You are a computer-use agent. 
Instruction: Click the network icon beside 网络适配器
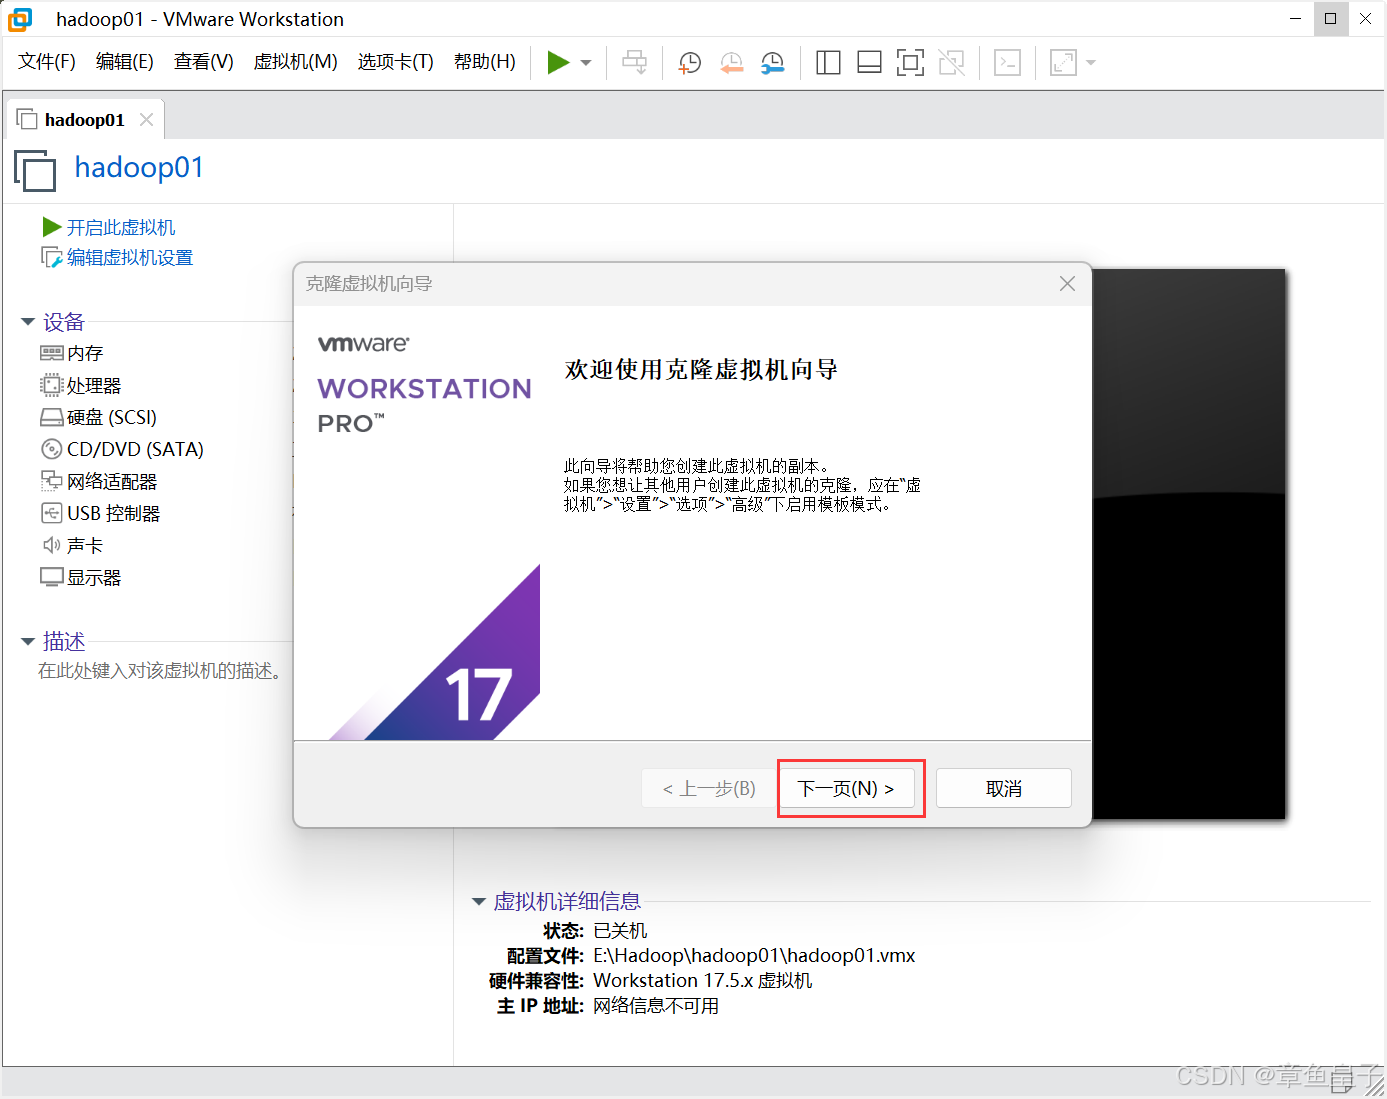(52, 481)
